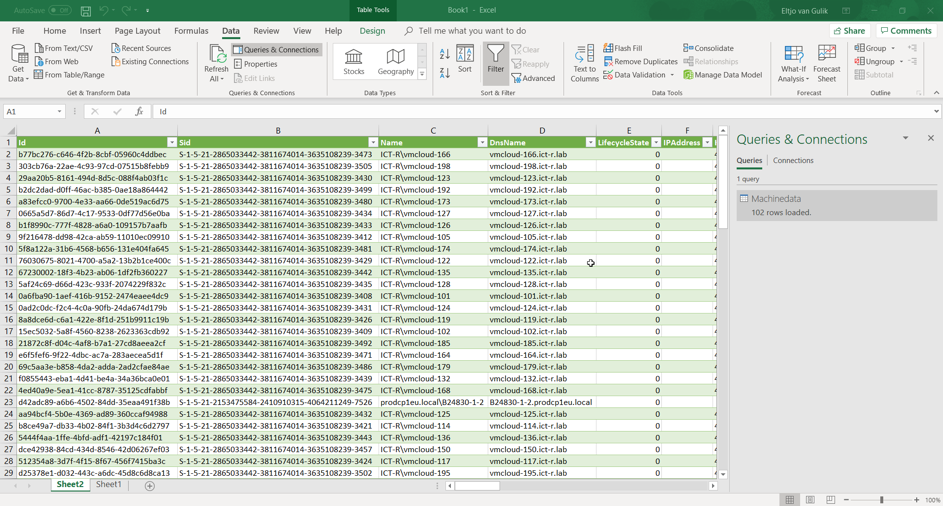Viewport: 943px width, 506px height.
Task: Choose From Table/Range import
Action: (x=69, y=75)
